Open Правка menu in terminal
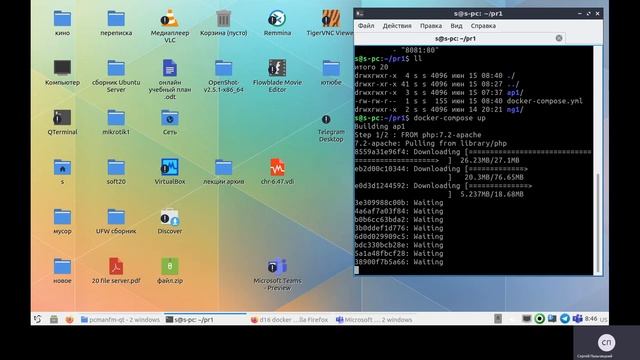Image resolution: width=640 pixels, height=360 pixels. (x=431, y=26)
